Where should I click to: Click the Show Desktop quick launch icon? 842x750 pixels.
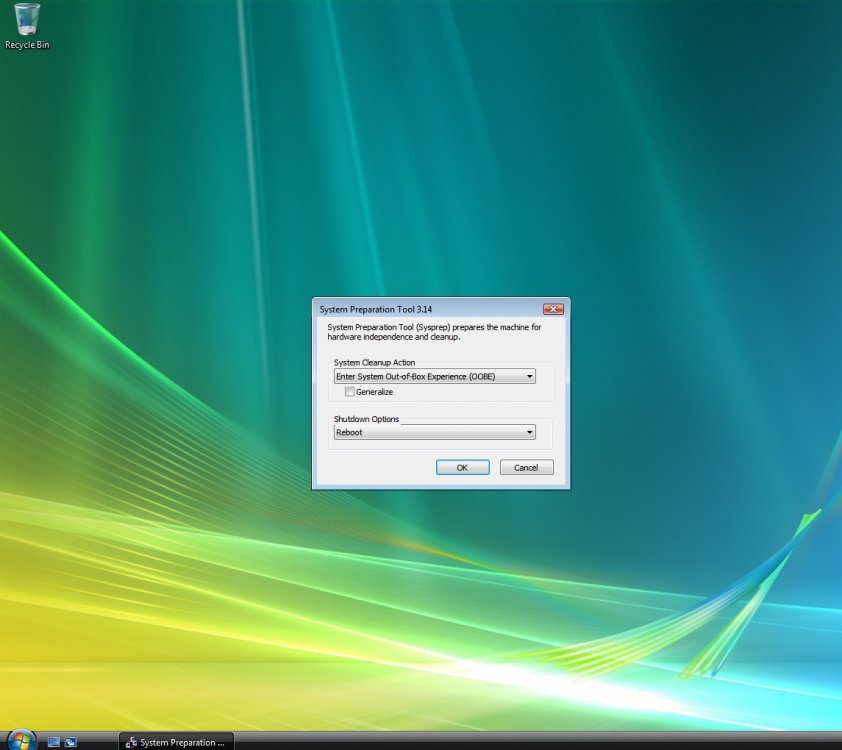(x=53, y=742)
